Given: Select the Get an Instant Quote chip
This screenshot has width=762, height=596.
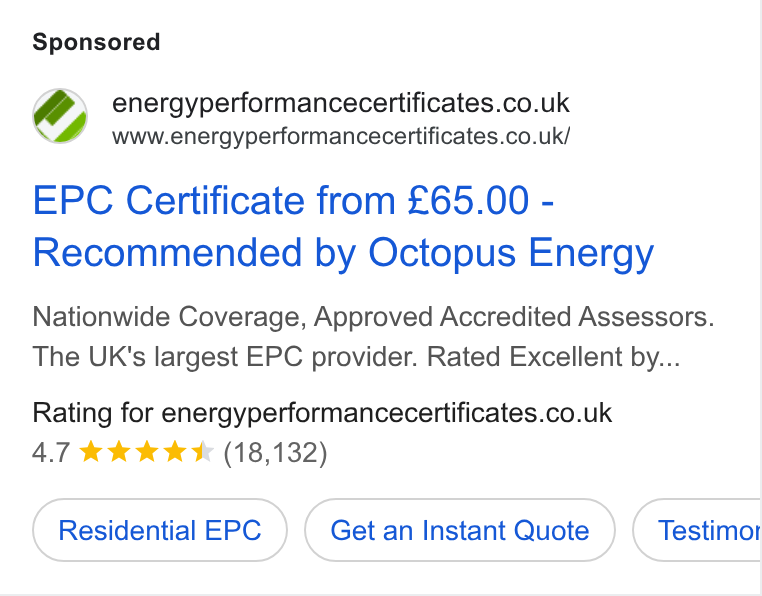Looking at the screenshot, I should coord(460,530).
